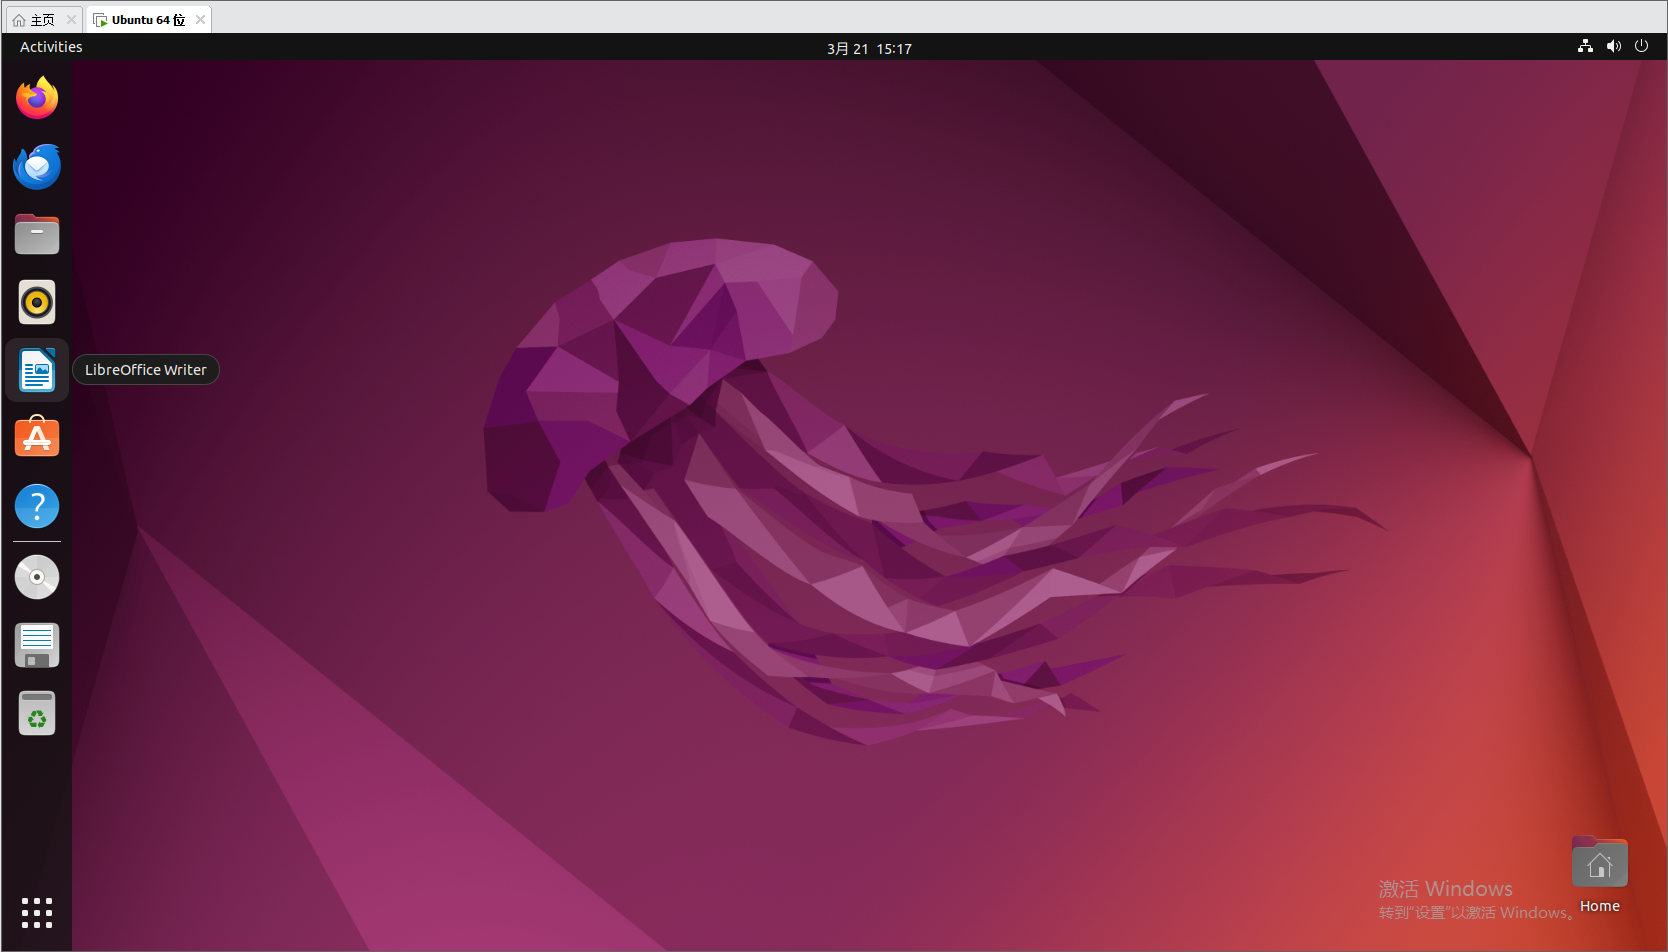Open the Trash bin
Image resolution: width=1668 pixels, height=952 pixels.
(x=37, y=713)
